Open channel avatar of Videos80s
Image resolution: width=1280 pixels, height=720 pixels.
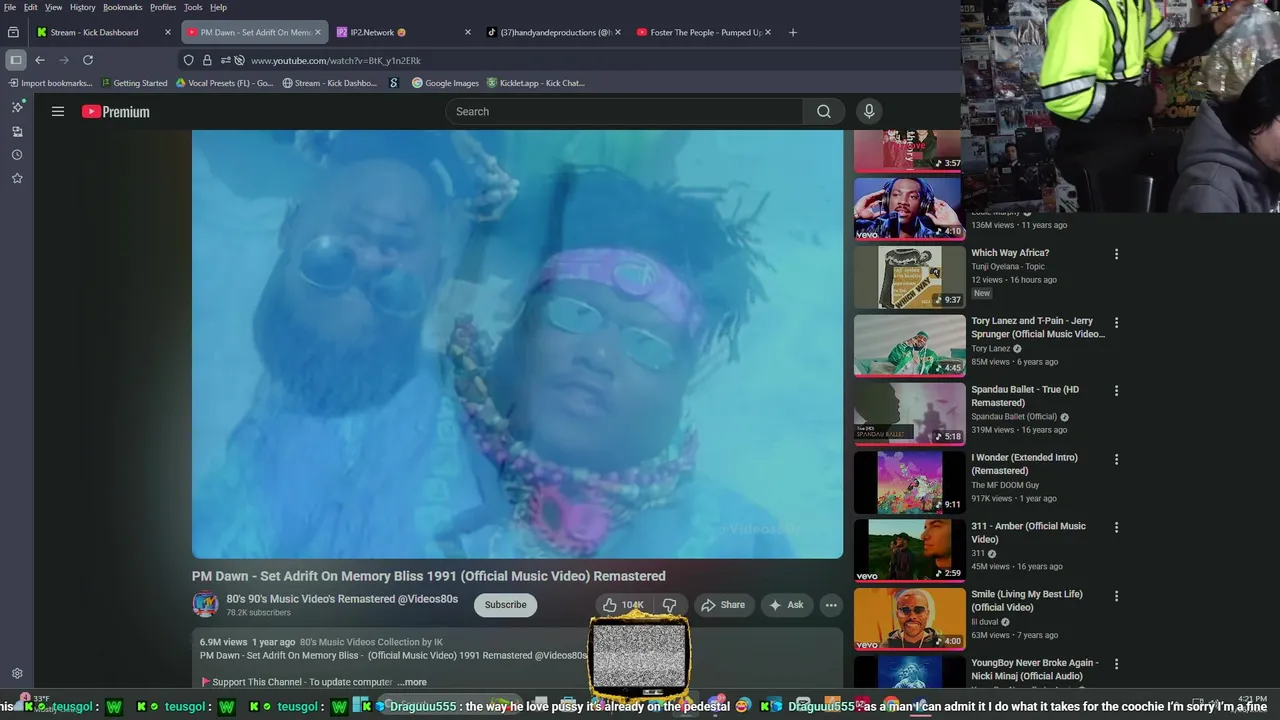[x=205, y=604]
